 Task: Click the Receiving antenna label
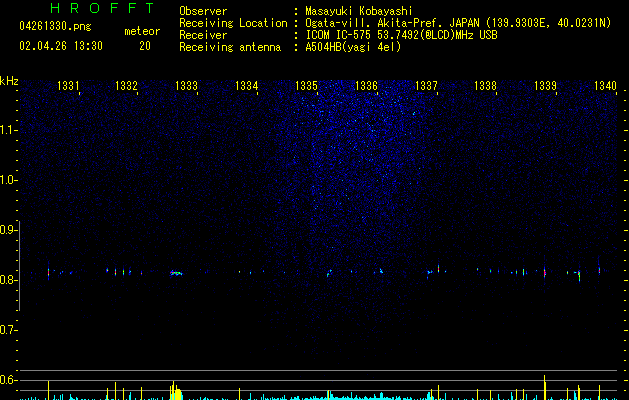[x=230, y=47]
